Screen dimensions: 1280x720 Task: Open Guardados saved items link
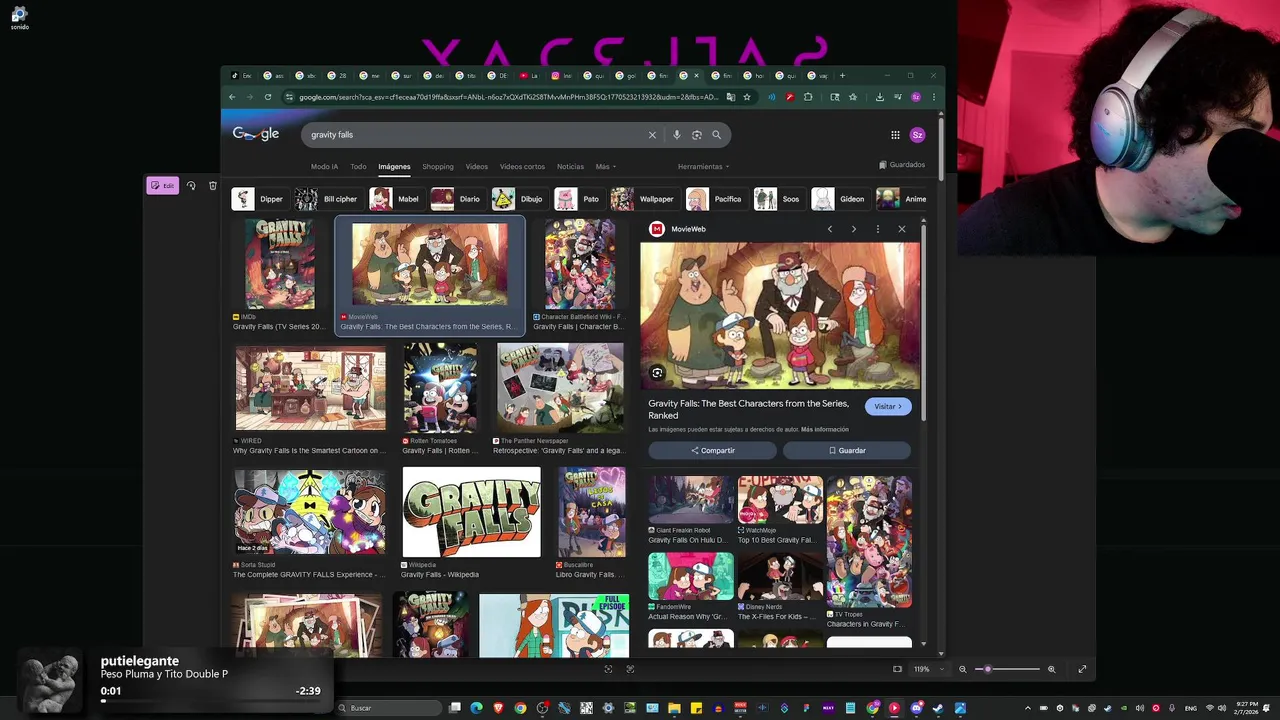(x=902, y=165)
